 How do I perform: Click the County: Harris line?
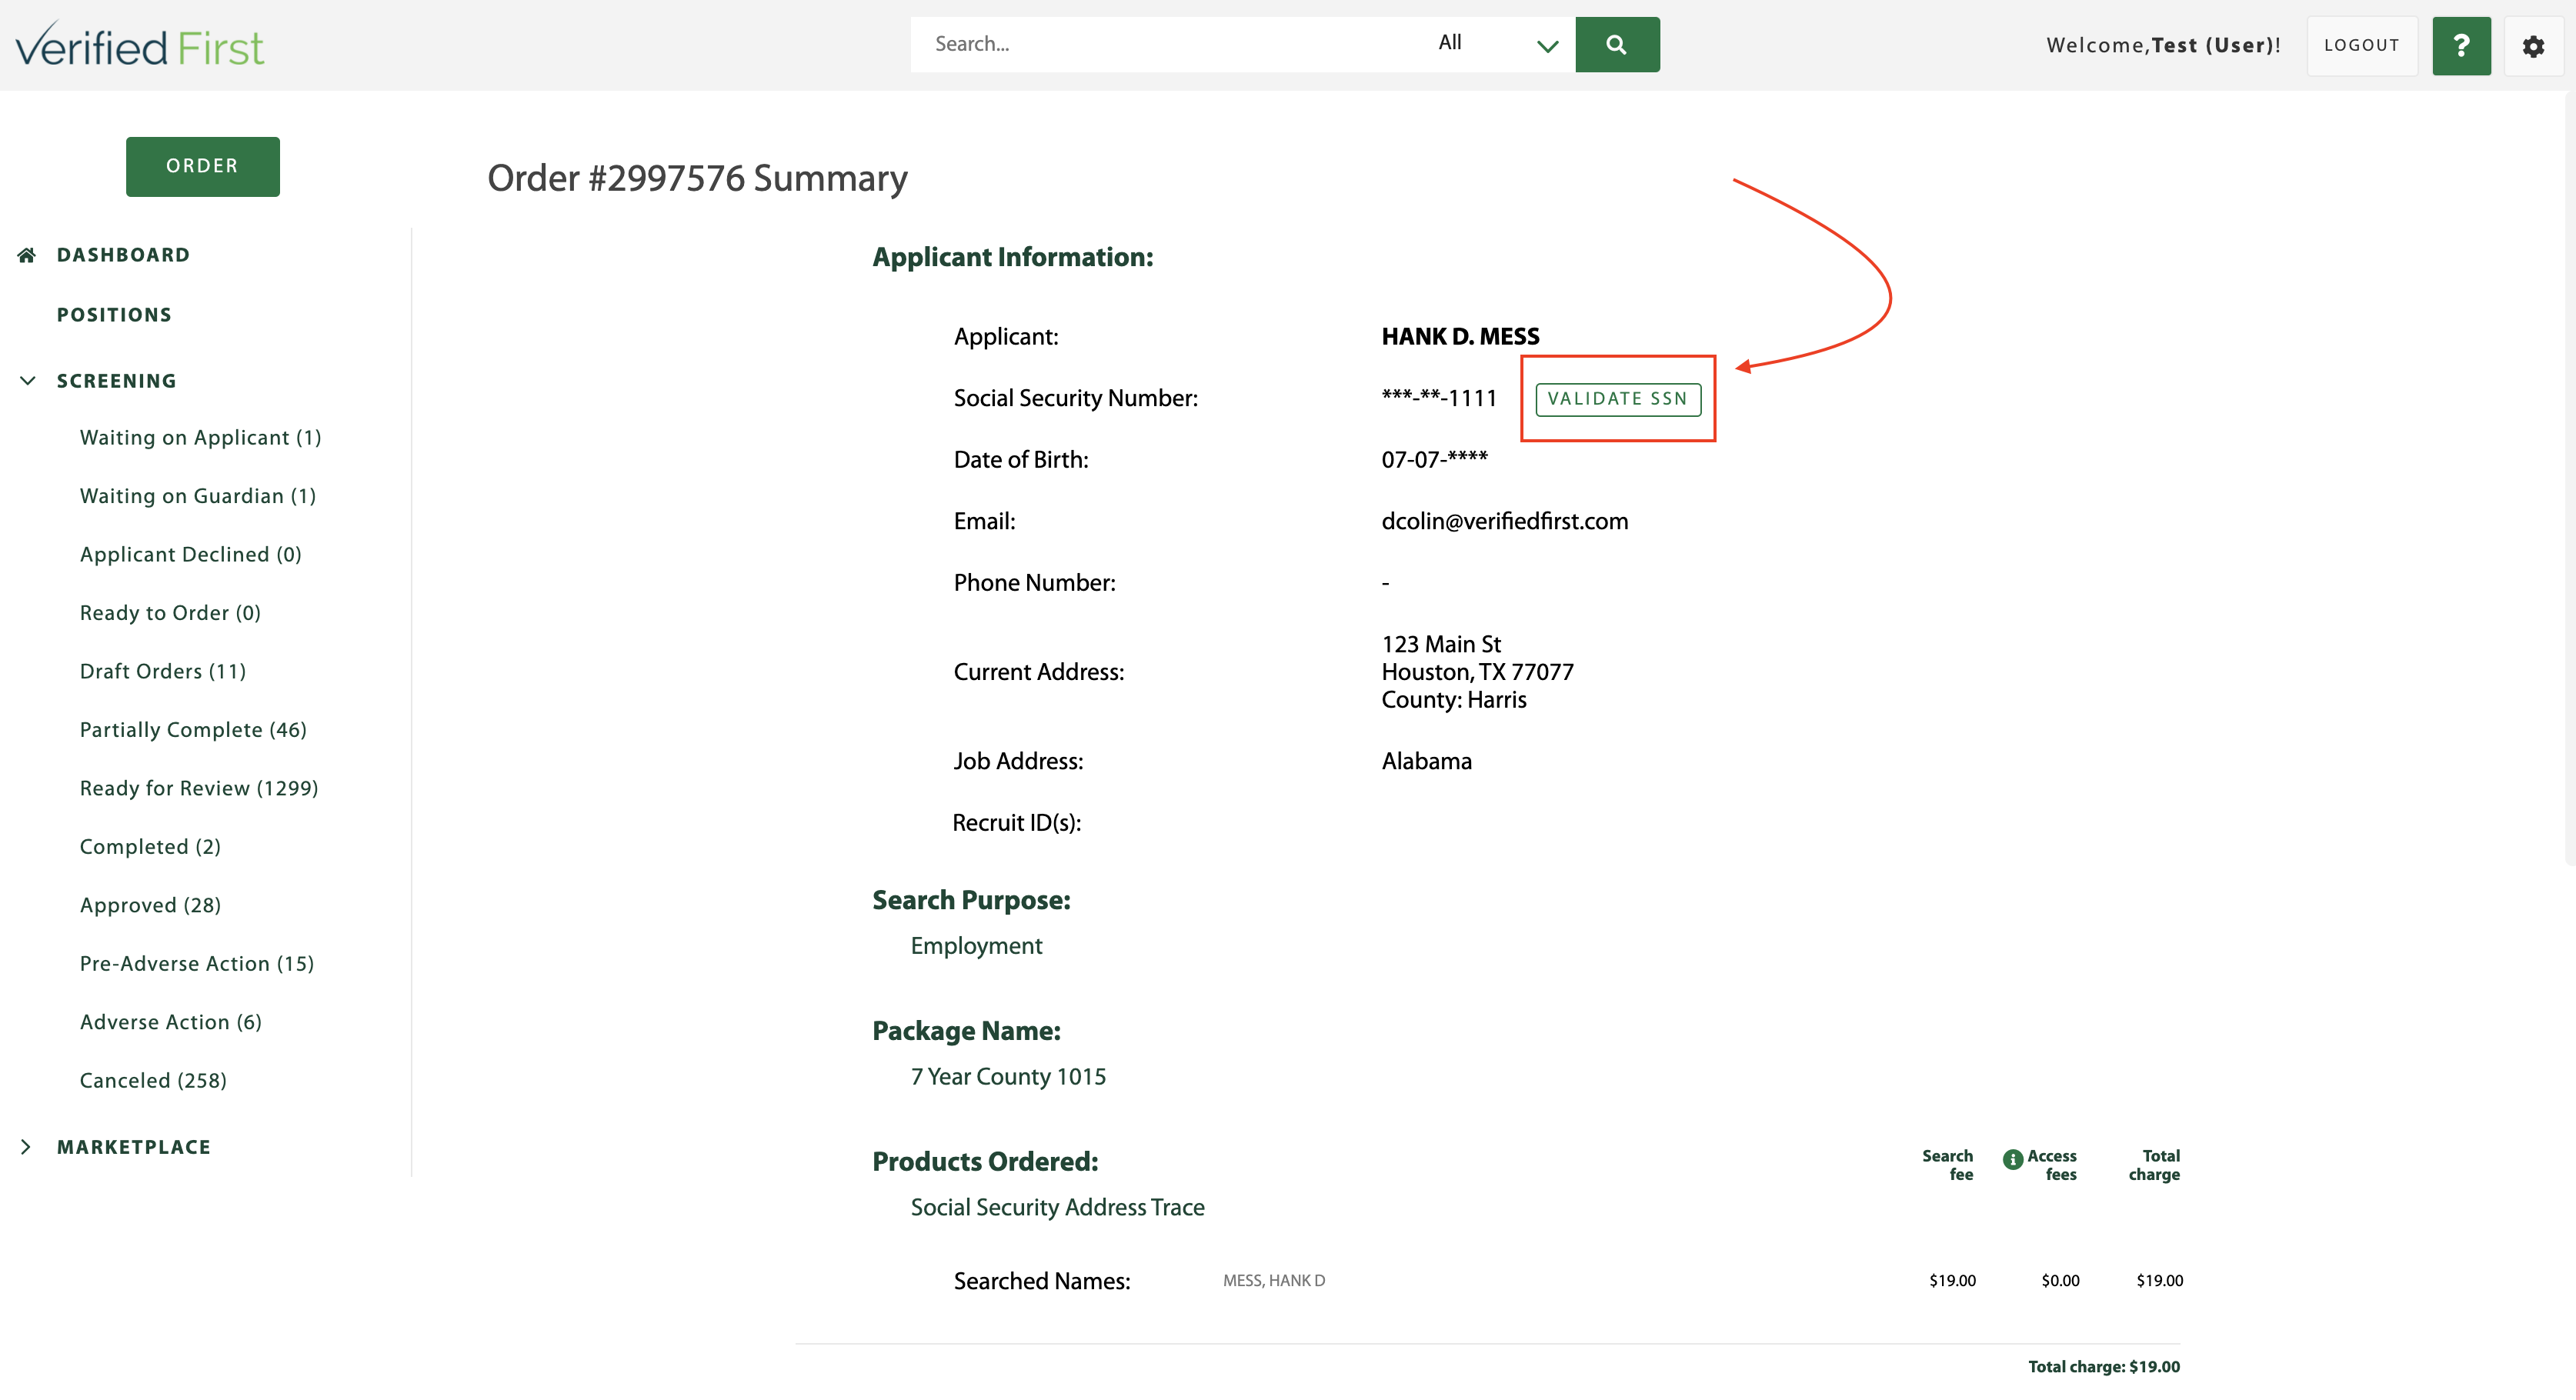point(1453,700)
